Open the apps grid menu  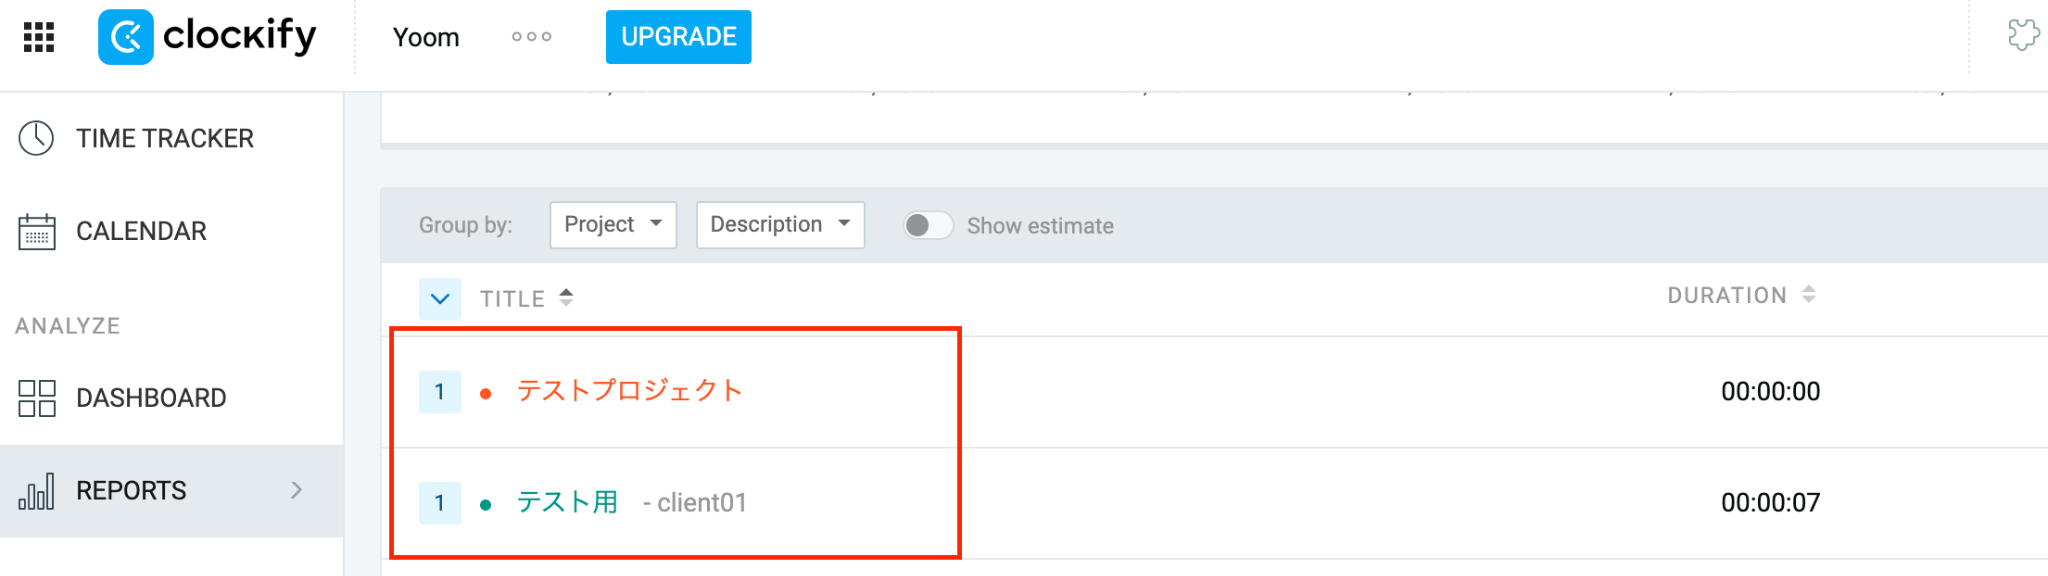point(39,37)
